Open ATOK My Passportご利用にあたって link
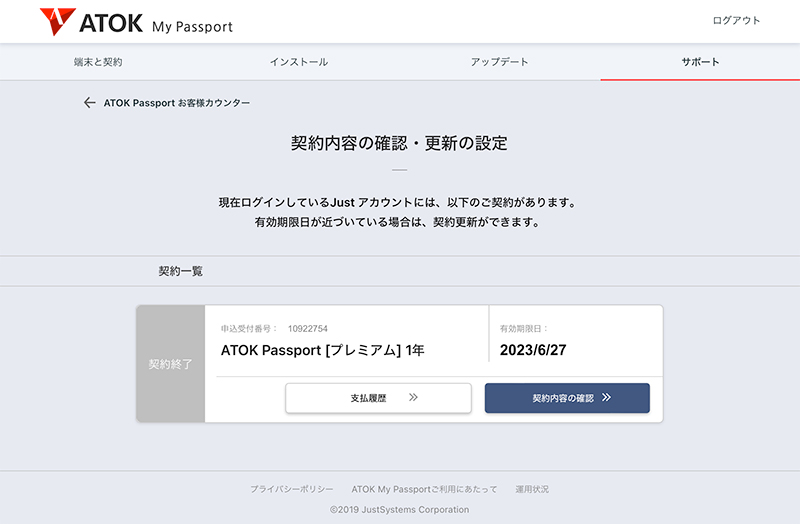The height and width of the screenshot is (524, 800). tap(424, 489)
